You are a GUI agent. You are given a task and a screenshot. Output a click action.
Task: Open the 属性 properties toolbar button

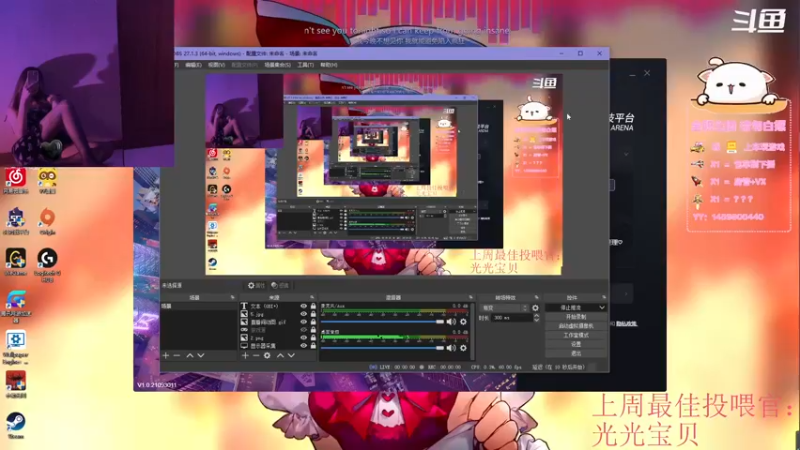(x=257, y=285)
